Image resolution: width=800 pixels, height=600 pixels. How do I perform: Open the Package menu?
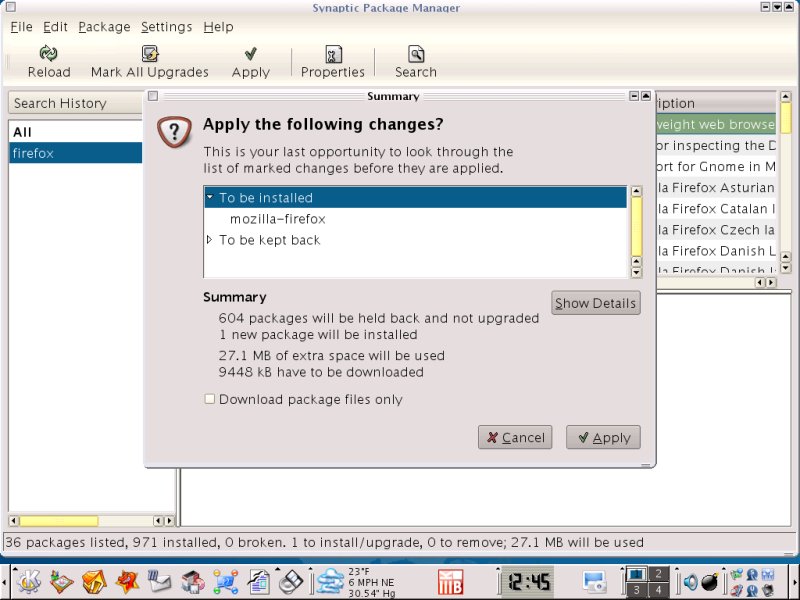(104, 27)
